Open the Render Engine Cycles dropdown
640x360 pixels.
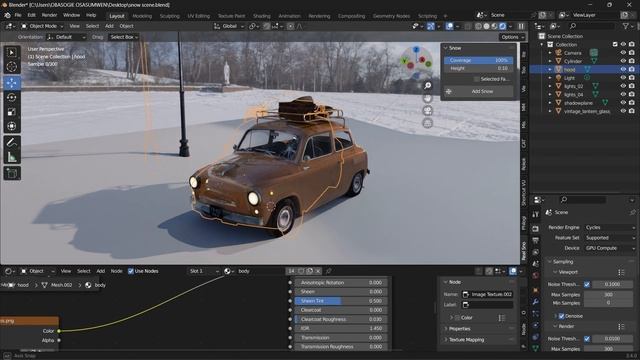[609, 227]
